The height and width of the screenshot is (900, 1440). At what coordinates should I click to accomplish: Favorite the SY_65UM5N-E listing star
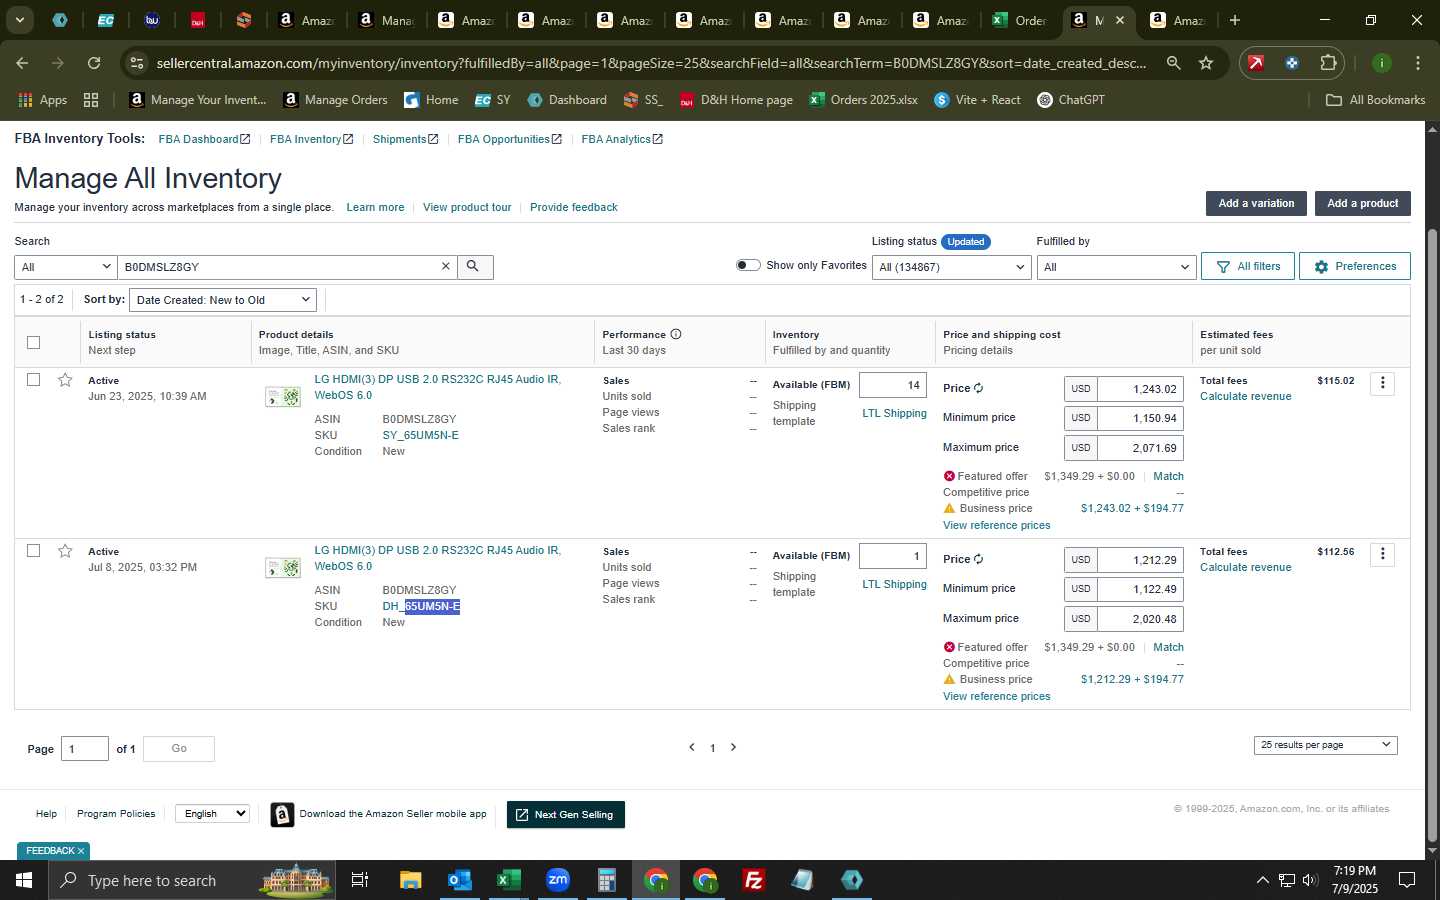[x=65, y=380]
